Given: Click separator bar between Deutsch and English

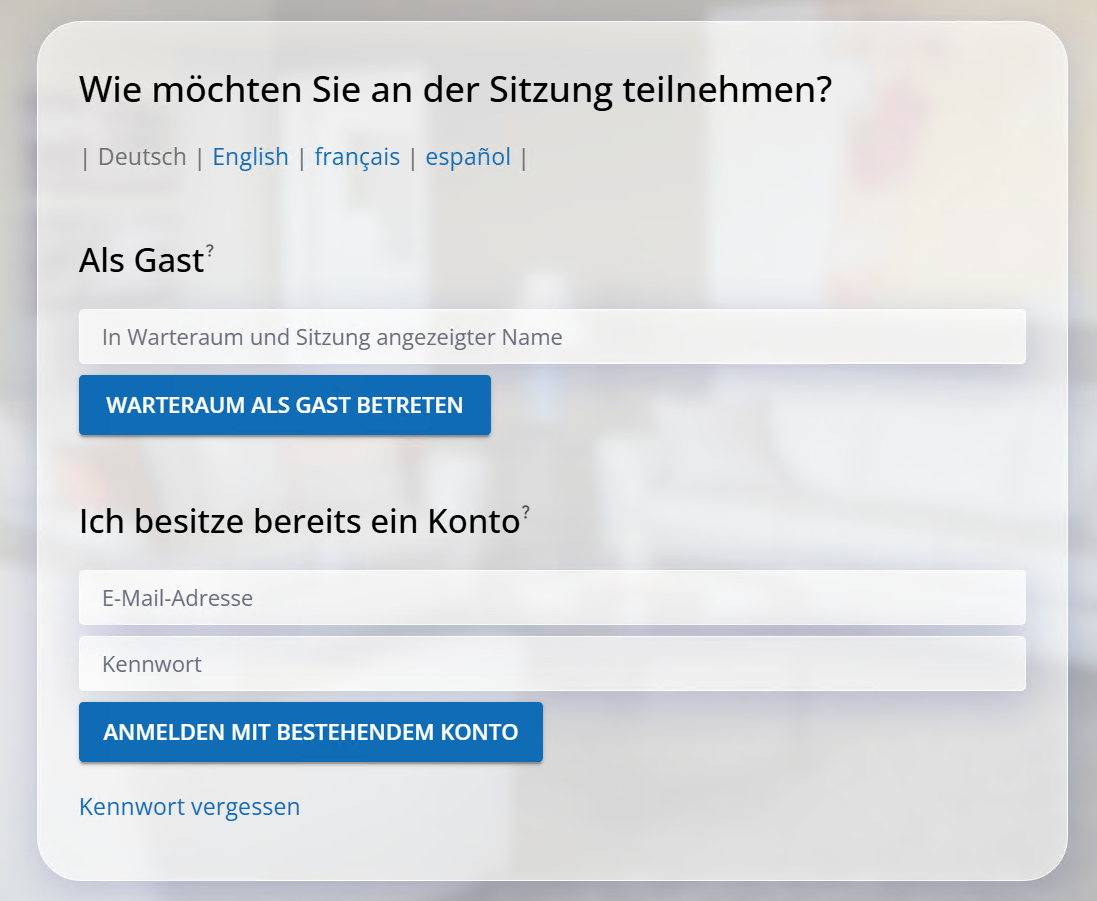Looking at the screenshot, I should coord(200,158).
